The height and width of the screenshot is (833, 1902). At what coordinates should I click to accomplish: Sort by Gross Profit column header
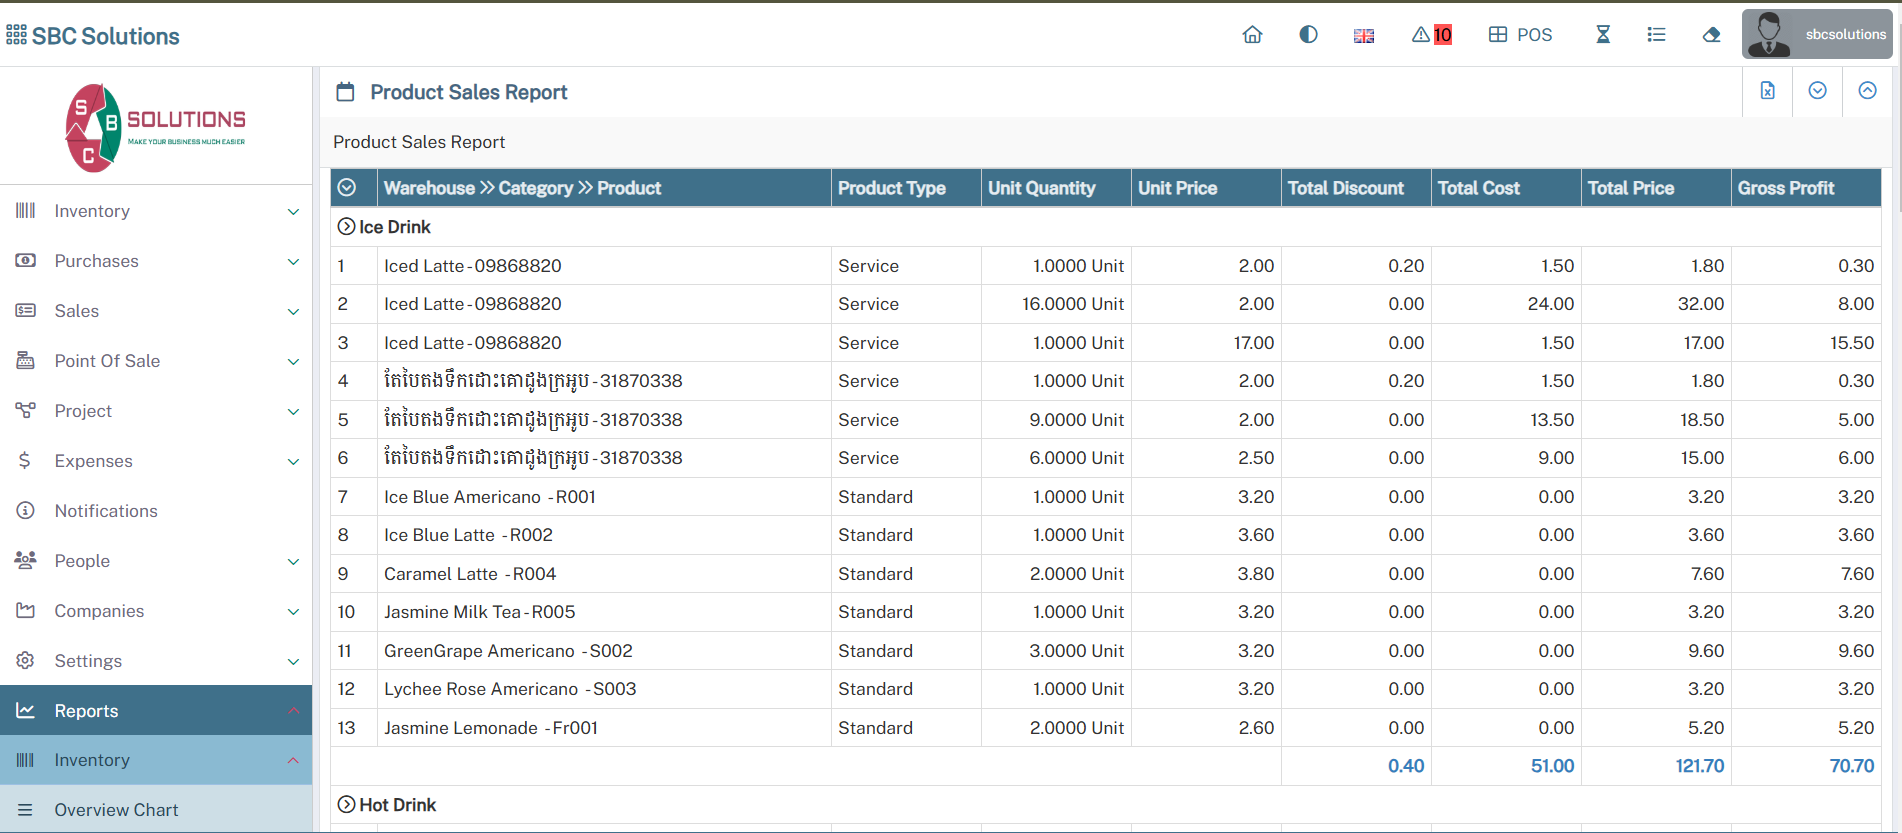[x=1785, y=188]
